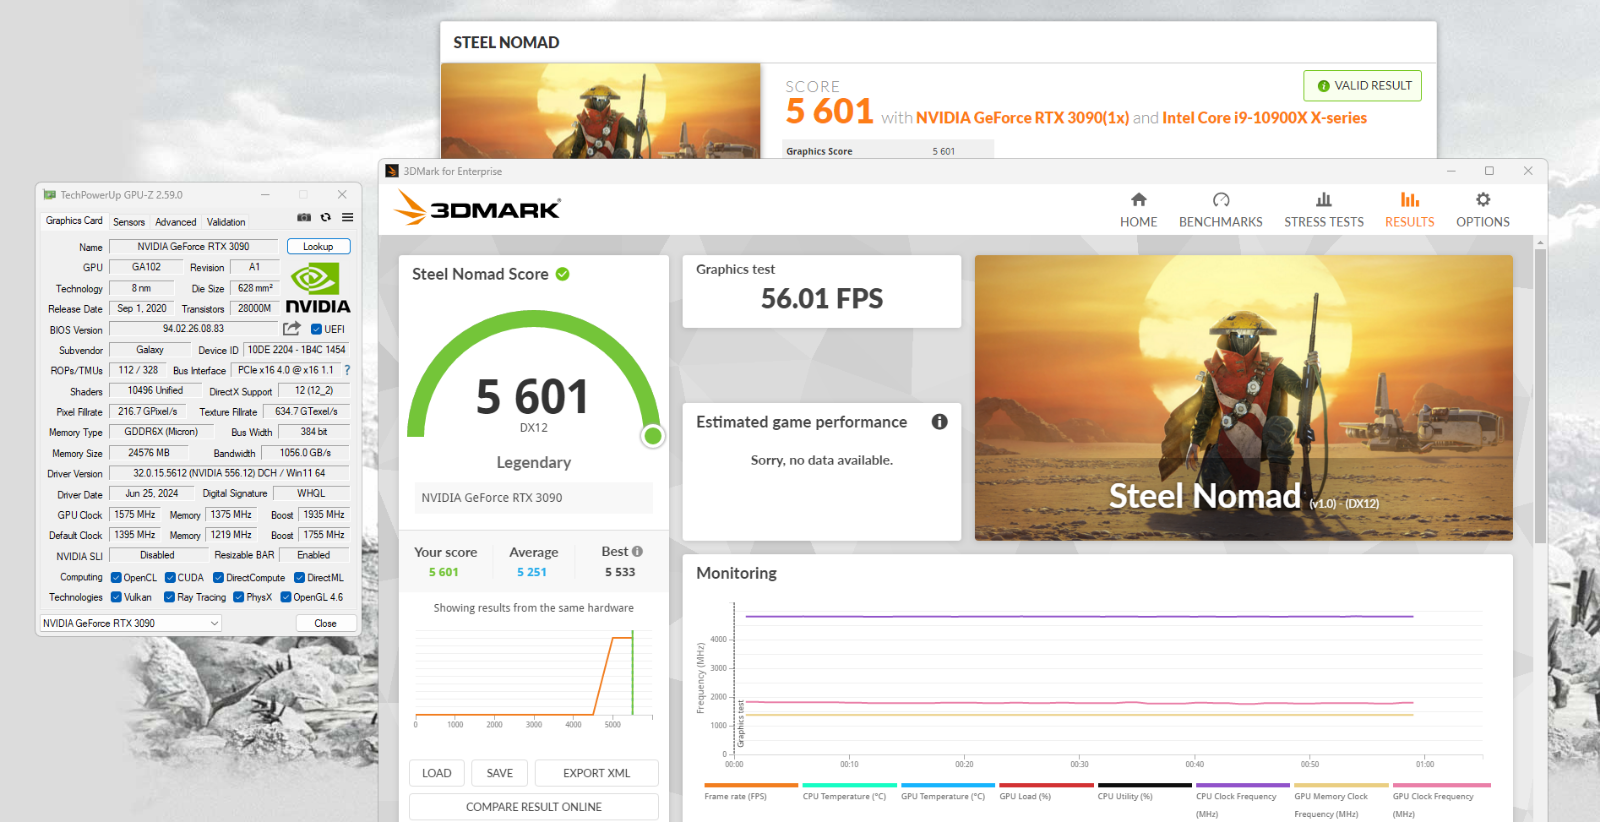Toggle the OpenCL checkbox

tap(116, 577)
